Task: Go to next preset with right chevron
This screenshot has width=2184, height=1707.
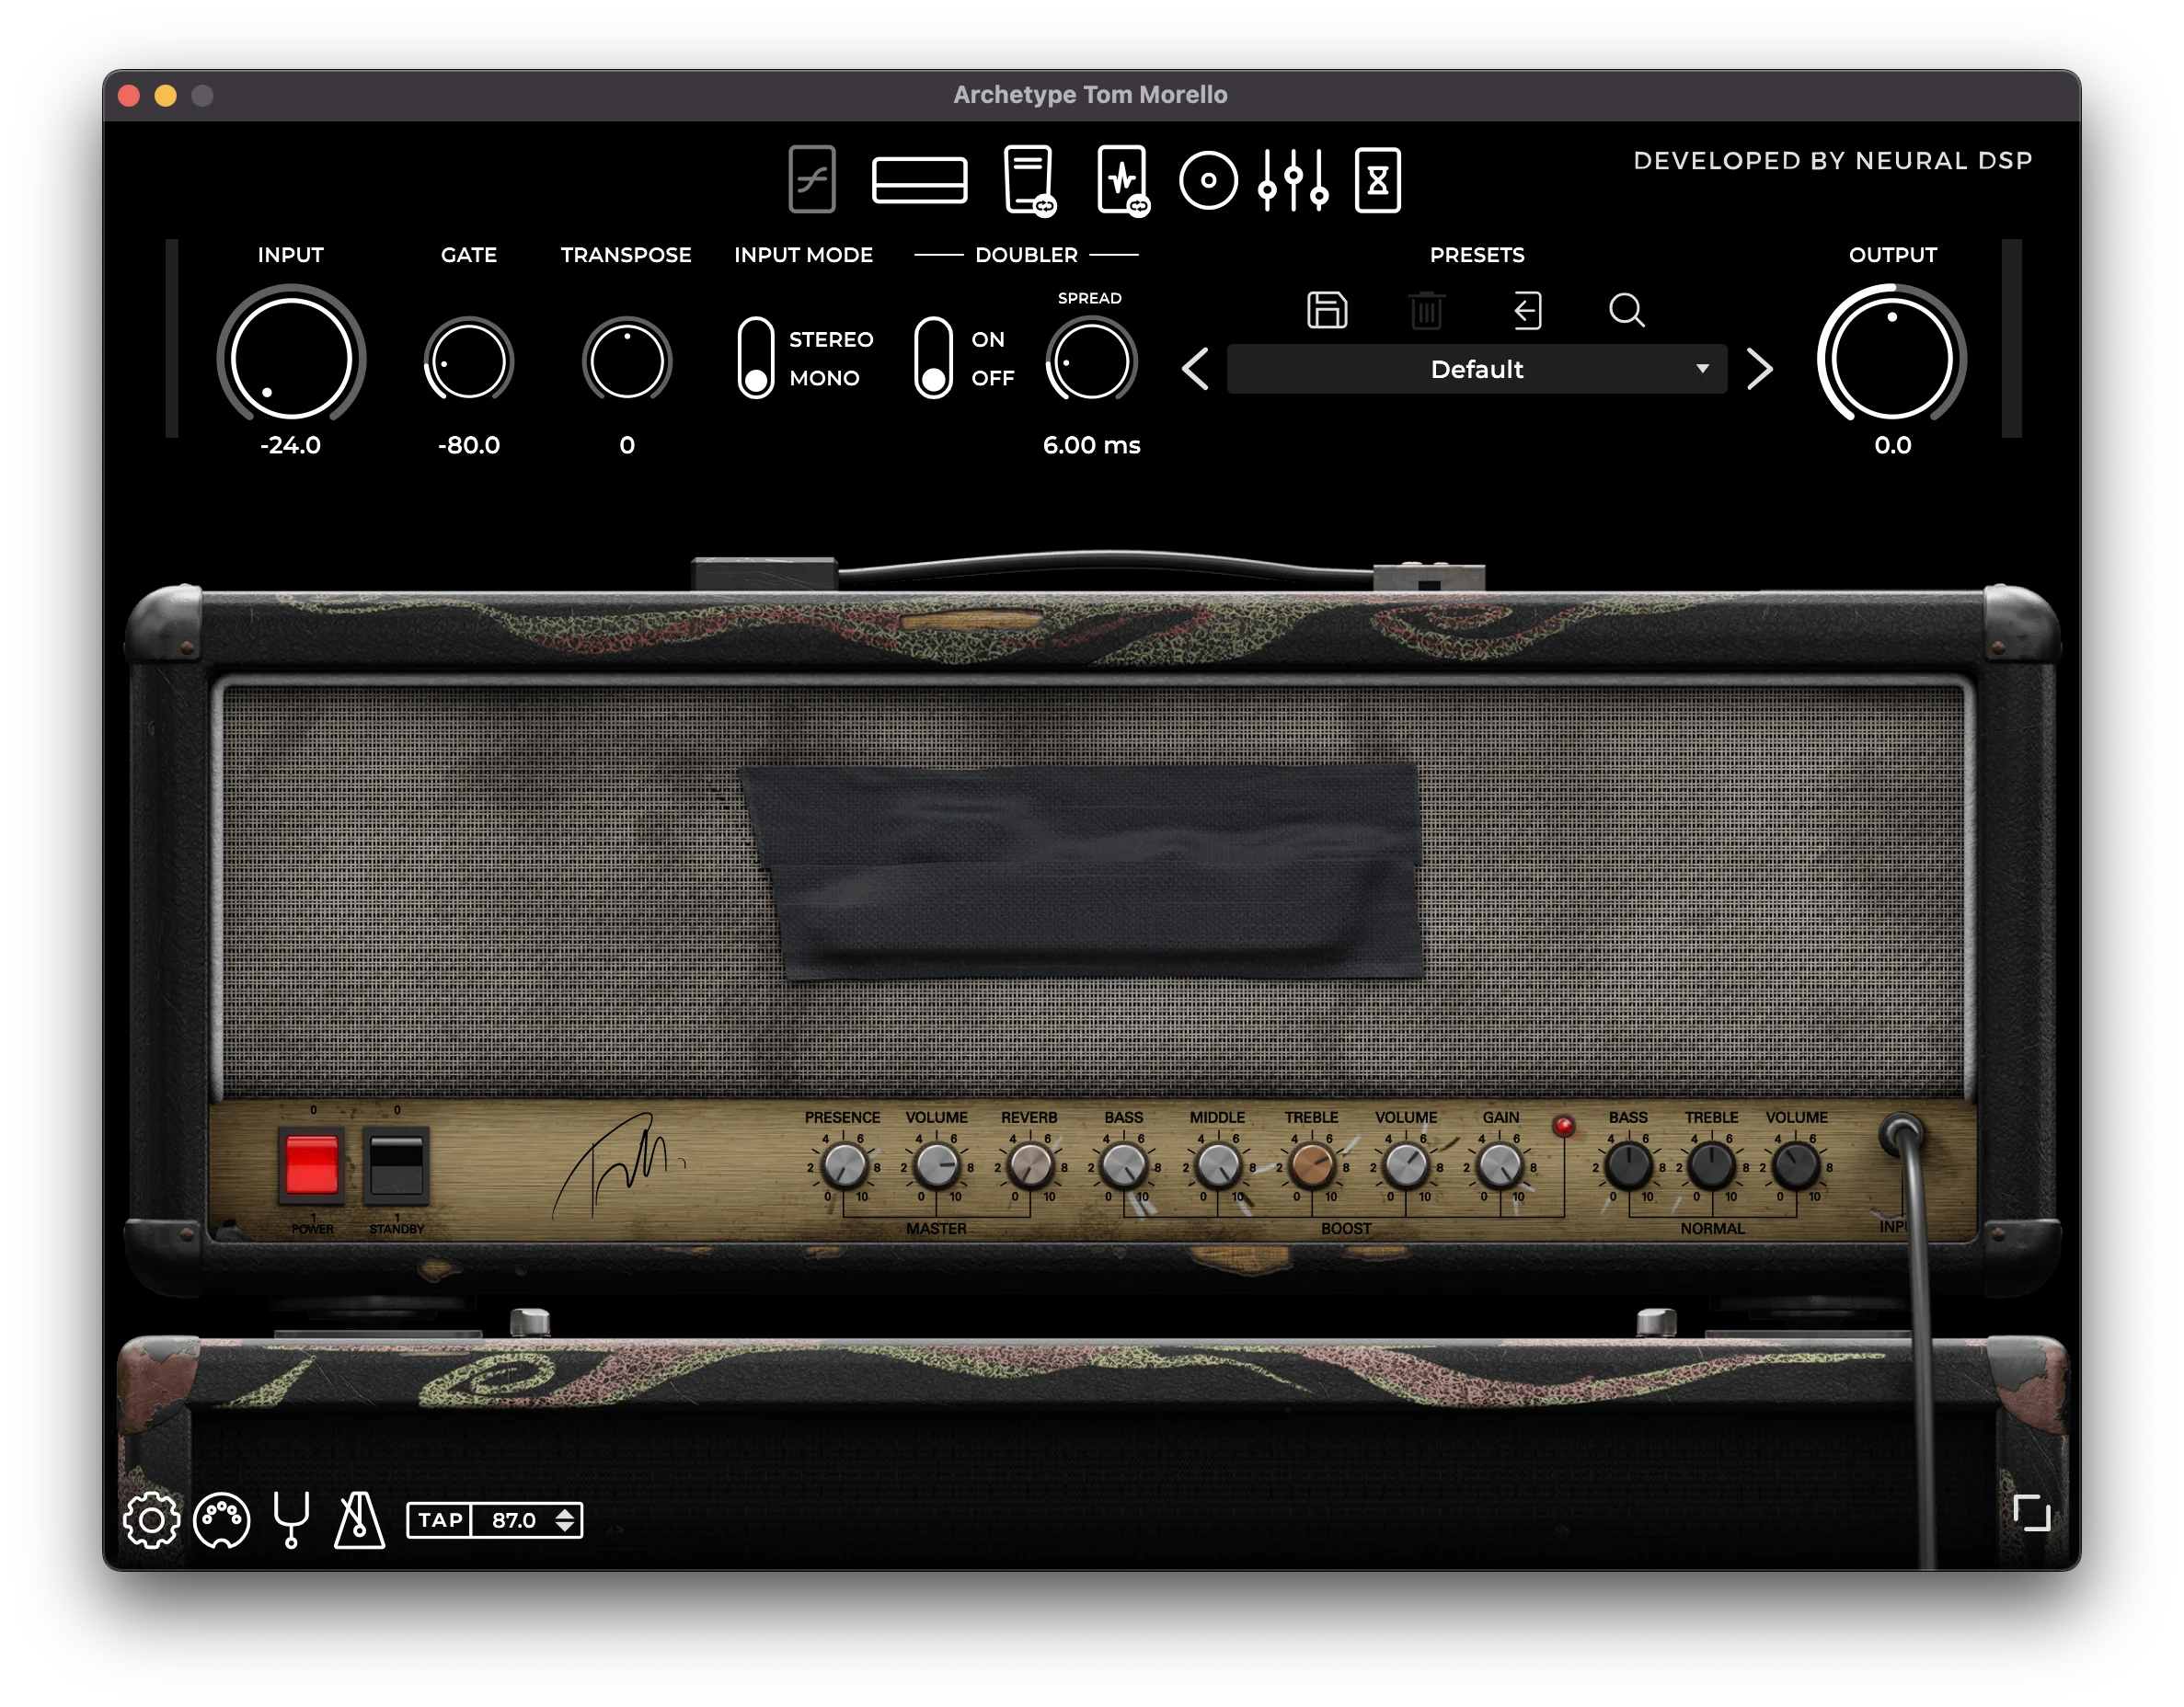Action: [1759, 369]
